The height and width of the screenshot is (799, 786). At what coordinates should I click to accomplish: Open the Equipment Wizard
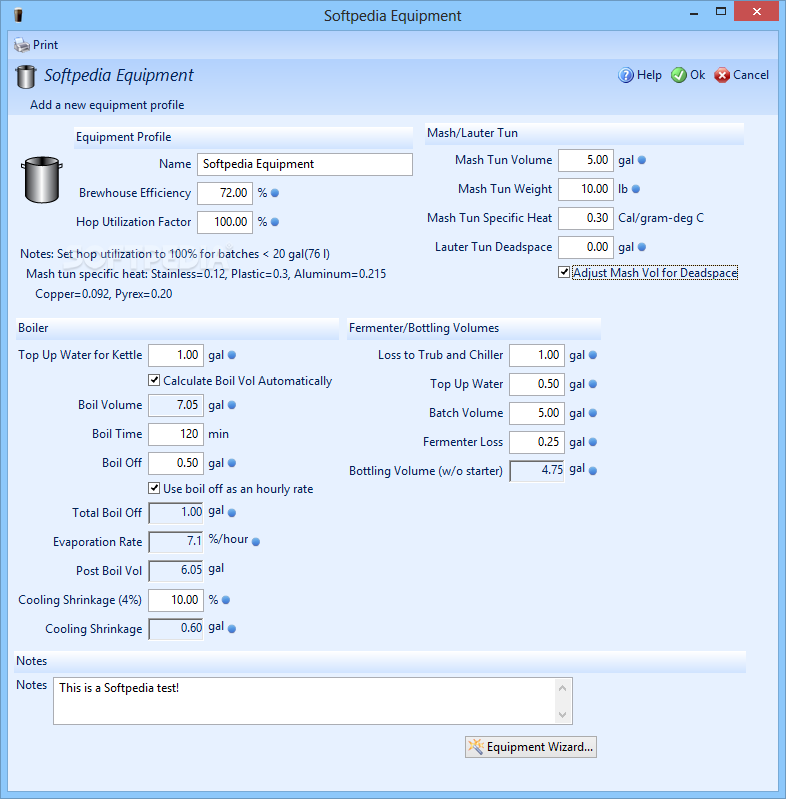pyautogui.click(x=531, y=747)
